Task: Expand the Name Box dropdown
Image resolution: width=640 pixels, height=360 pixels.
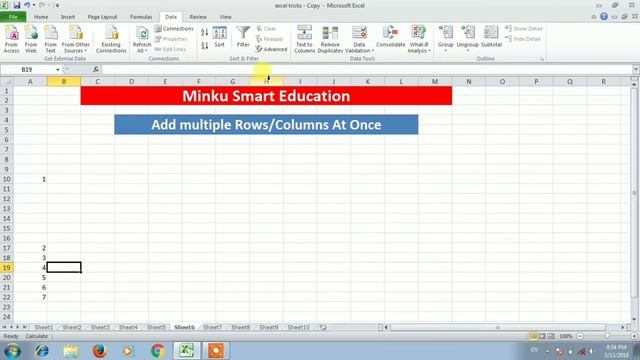Action: pyautogui.click(x=58, y=70)
